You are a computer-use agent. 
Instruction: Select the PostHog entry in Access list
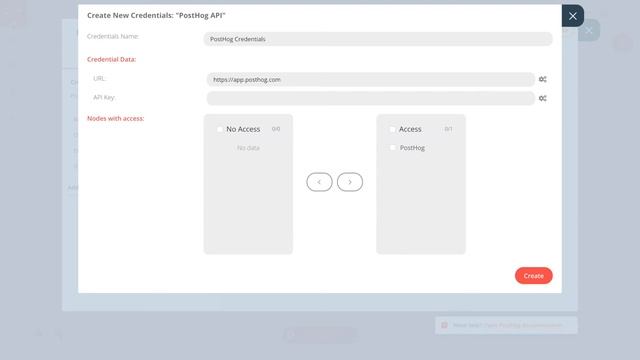412,148
